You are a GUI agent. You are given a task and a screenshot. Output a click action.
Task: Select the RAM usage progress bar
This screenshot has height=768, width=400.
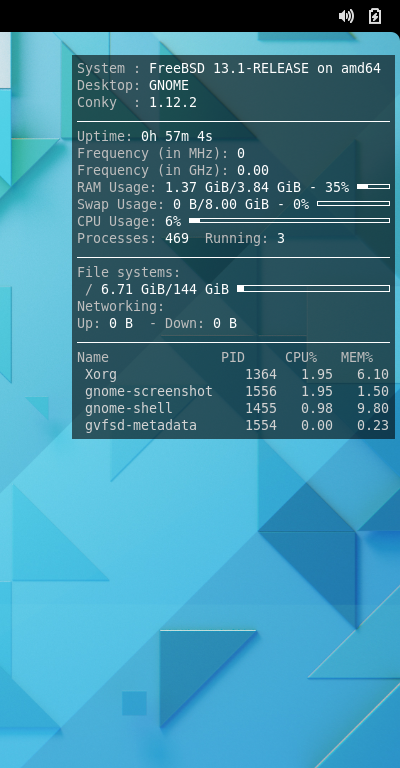pyautogui.click(x=374, y=187)
